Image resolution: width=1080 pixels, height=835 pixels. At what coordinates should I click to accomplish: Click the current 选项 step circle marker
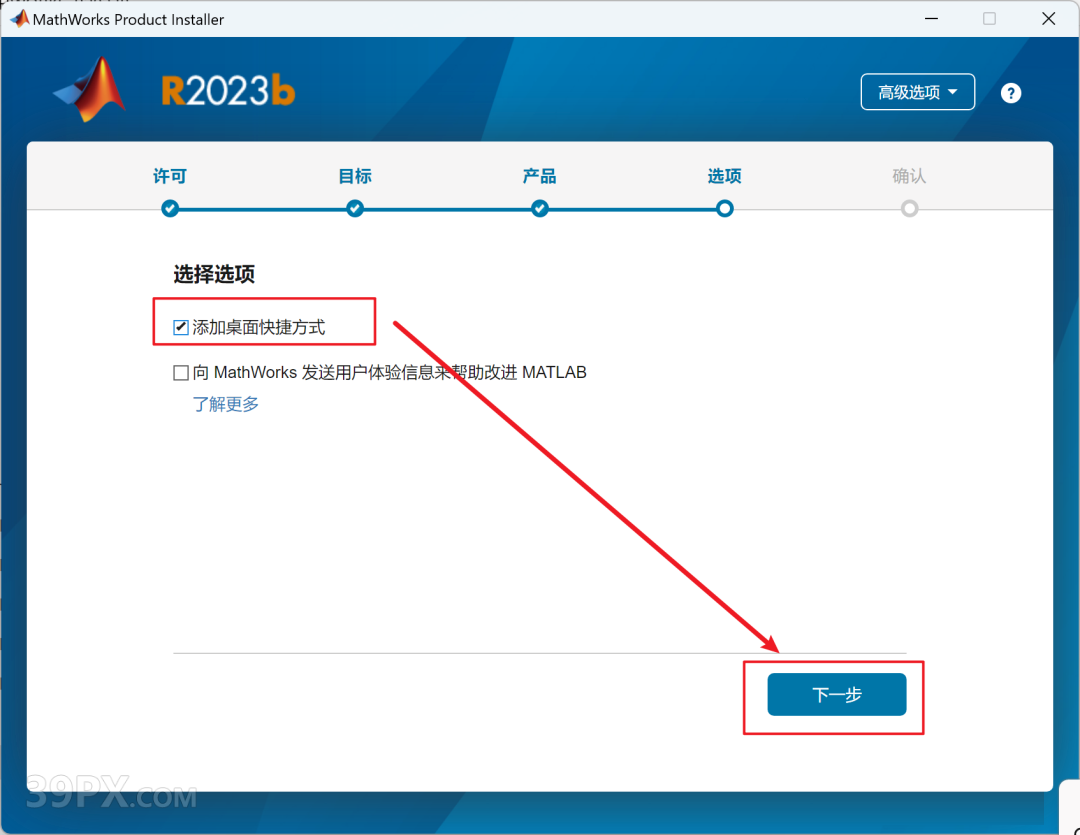tap(725, 208)
